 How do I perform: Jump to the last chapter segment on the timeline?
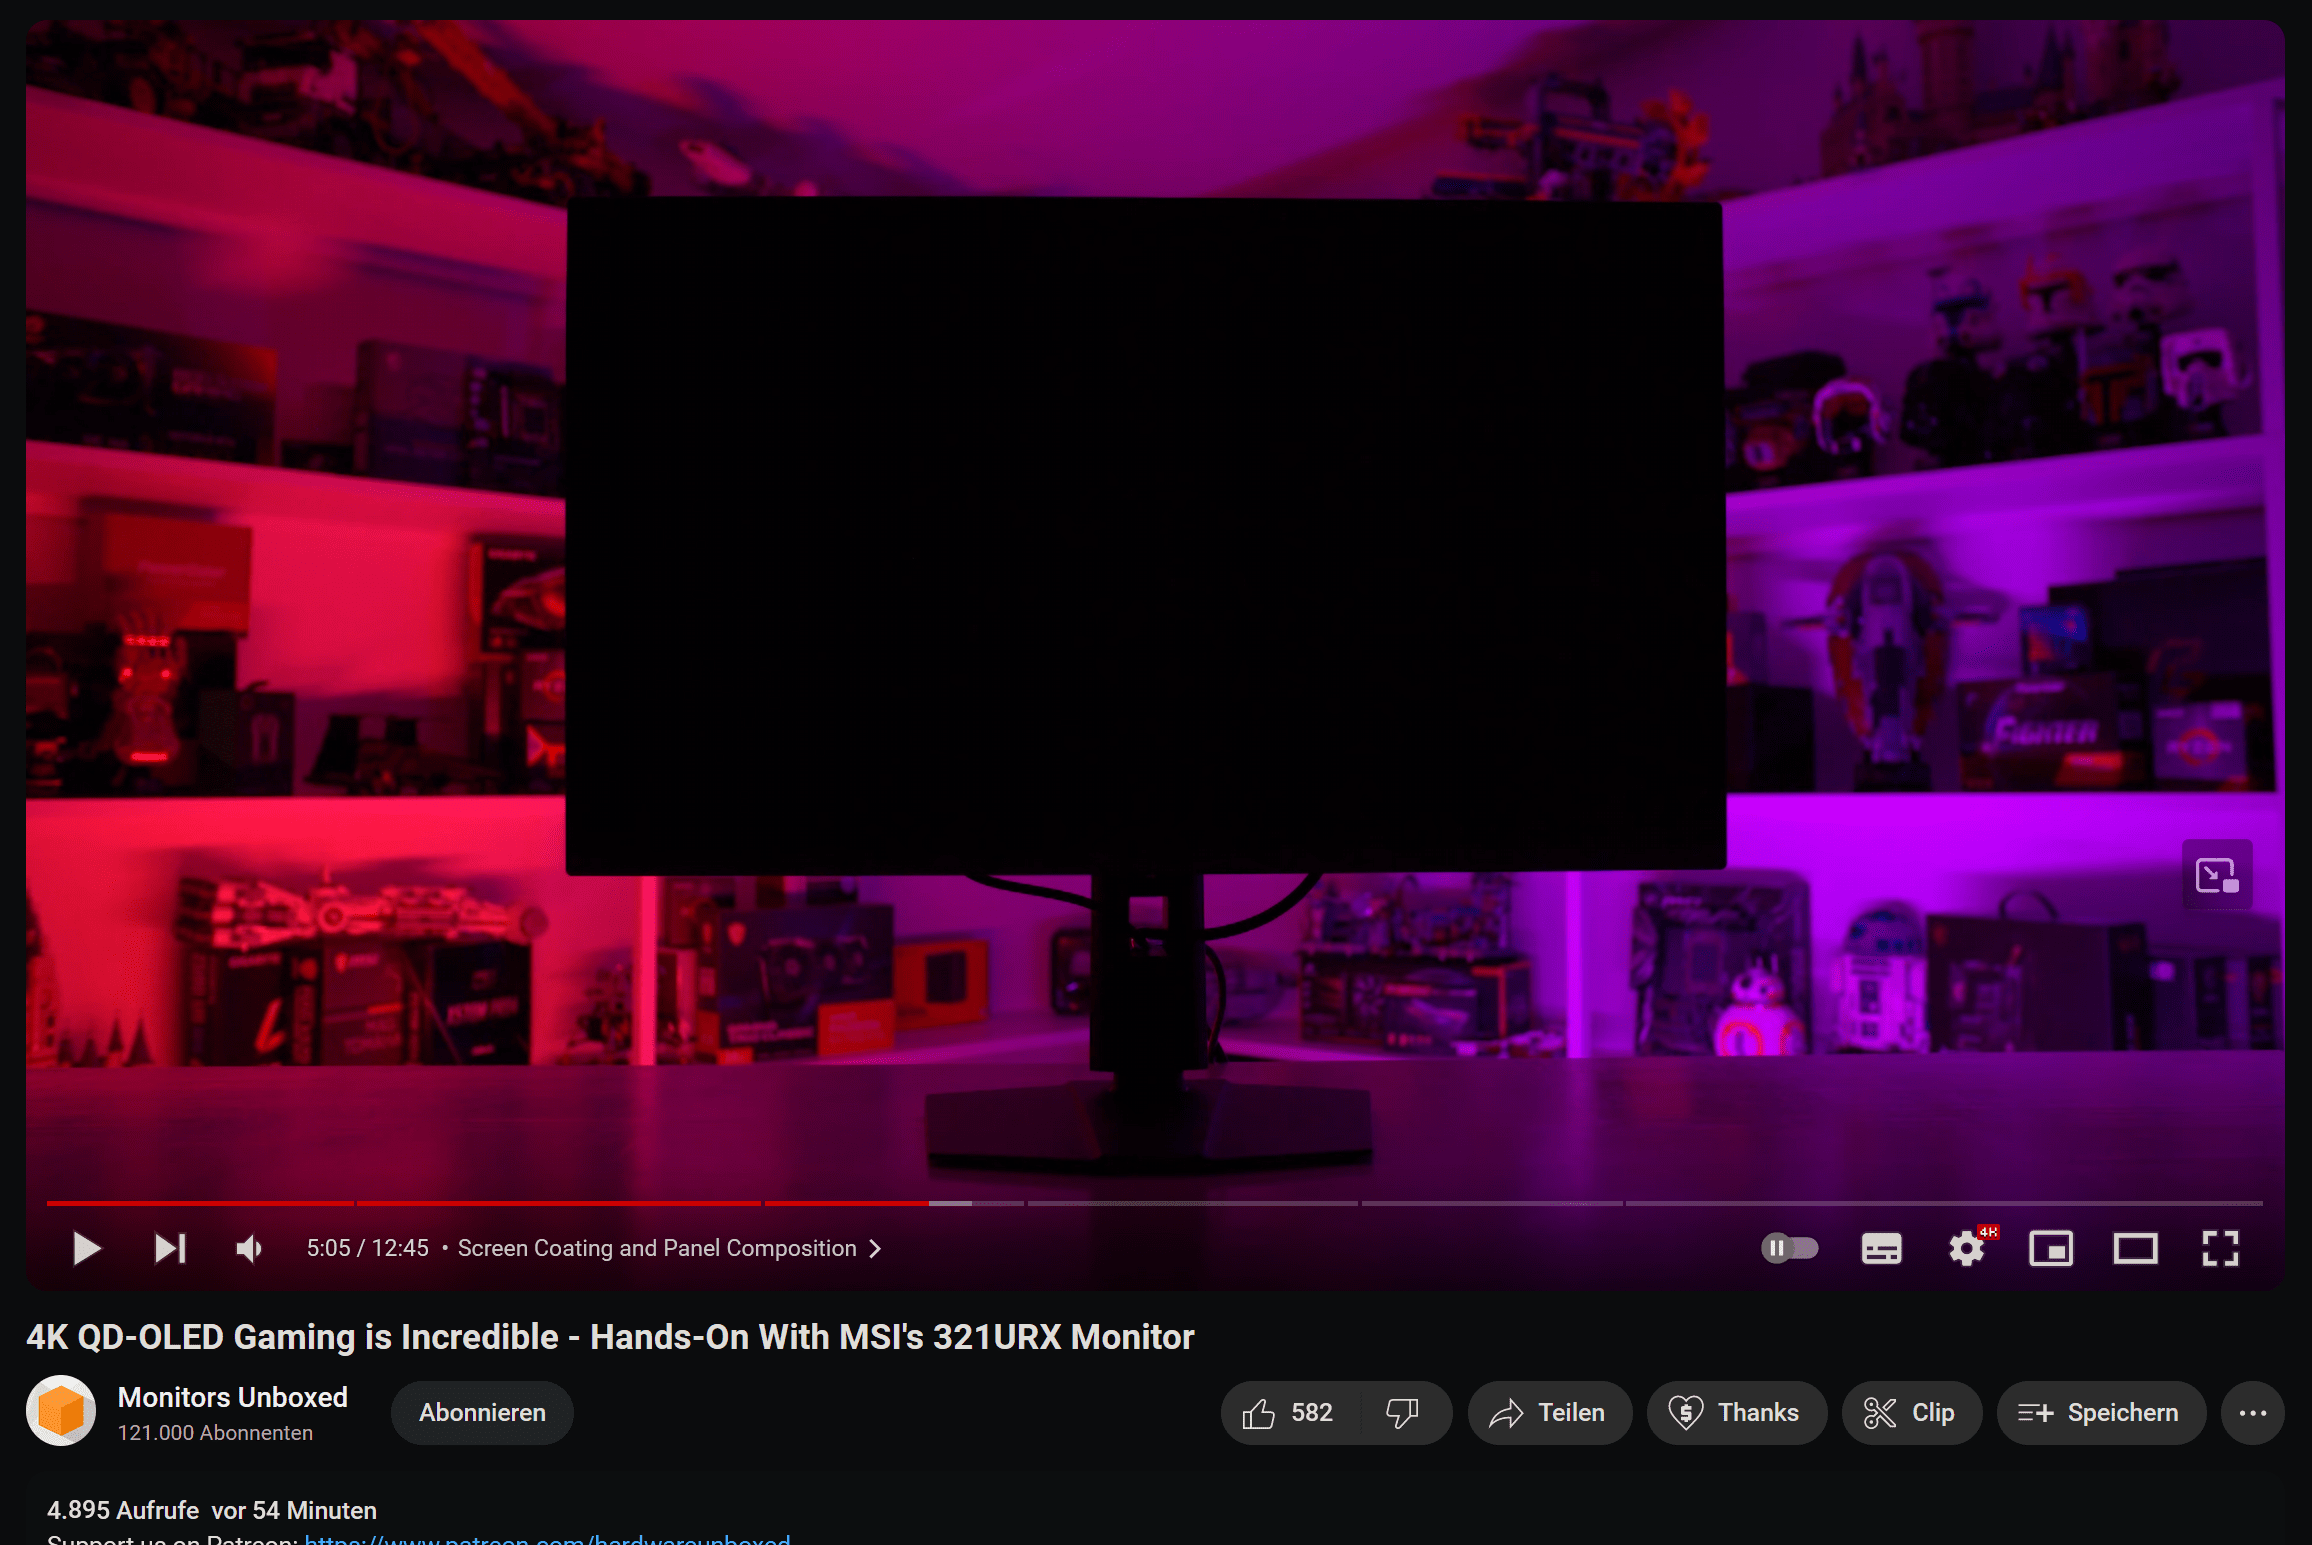pos(1944,1203)
